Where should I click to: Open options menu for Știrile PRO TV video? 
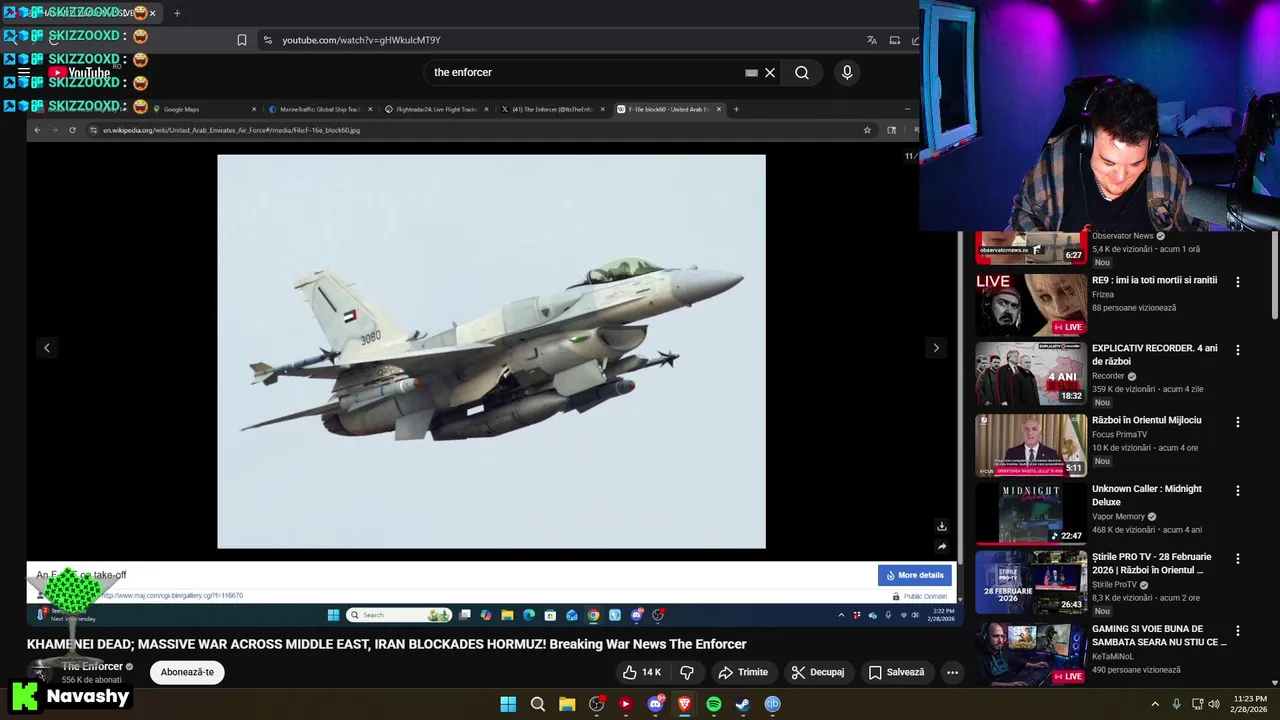1237,559
